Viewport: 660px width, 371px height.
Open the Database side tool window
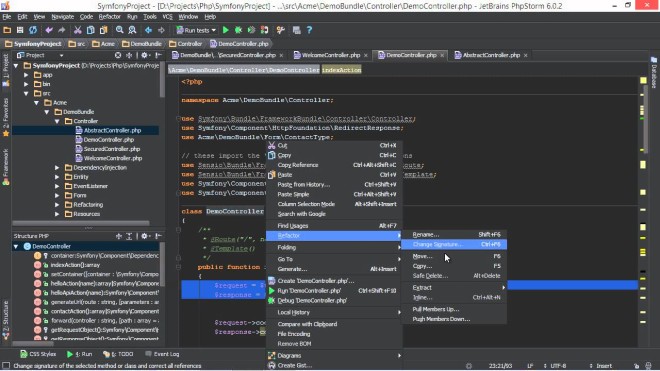click(654, 72)
